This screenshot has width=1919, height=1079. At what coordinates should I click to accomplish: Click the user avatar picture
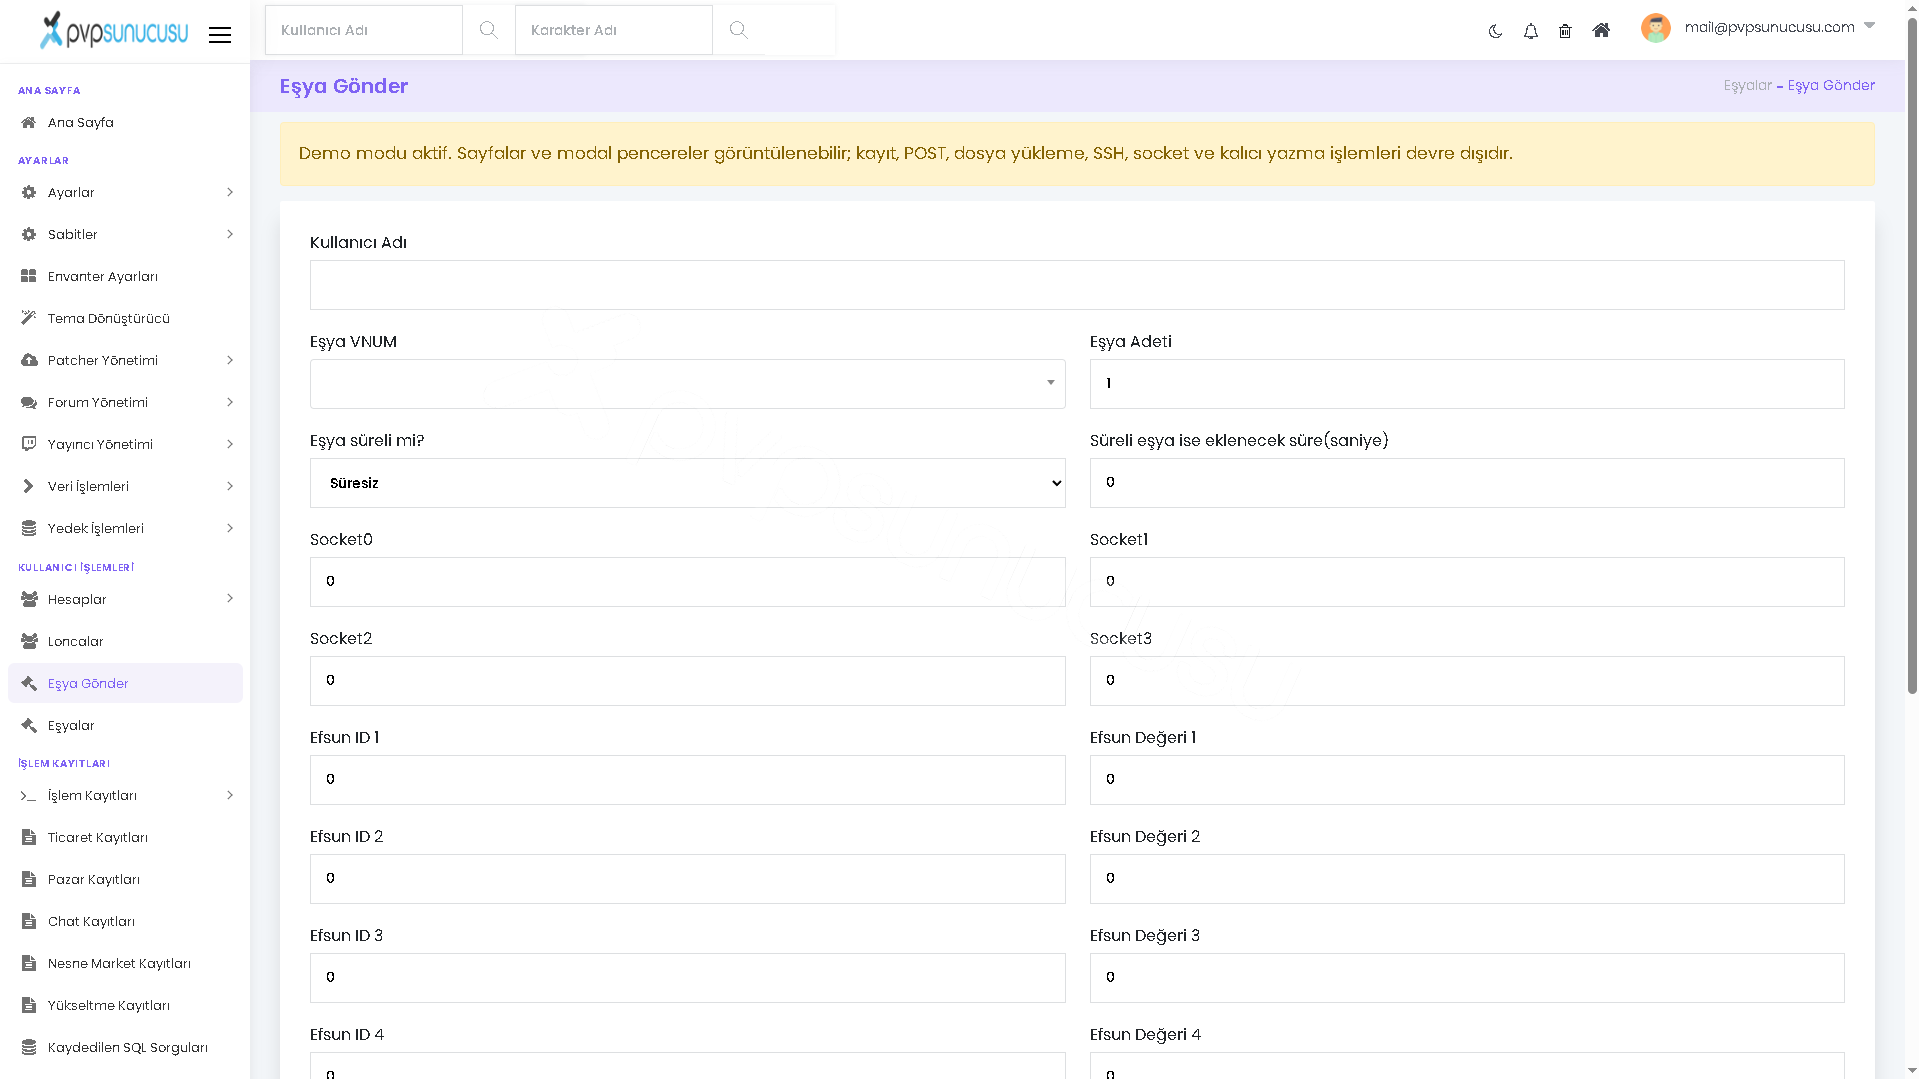[x=1656, y=28]
